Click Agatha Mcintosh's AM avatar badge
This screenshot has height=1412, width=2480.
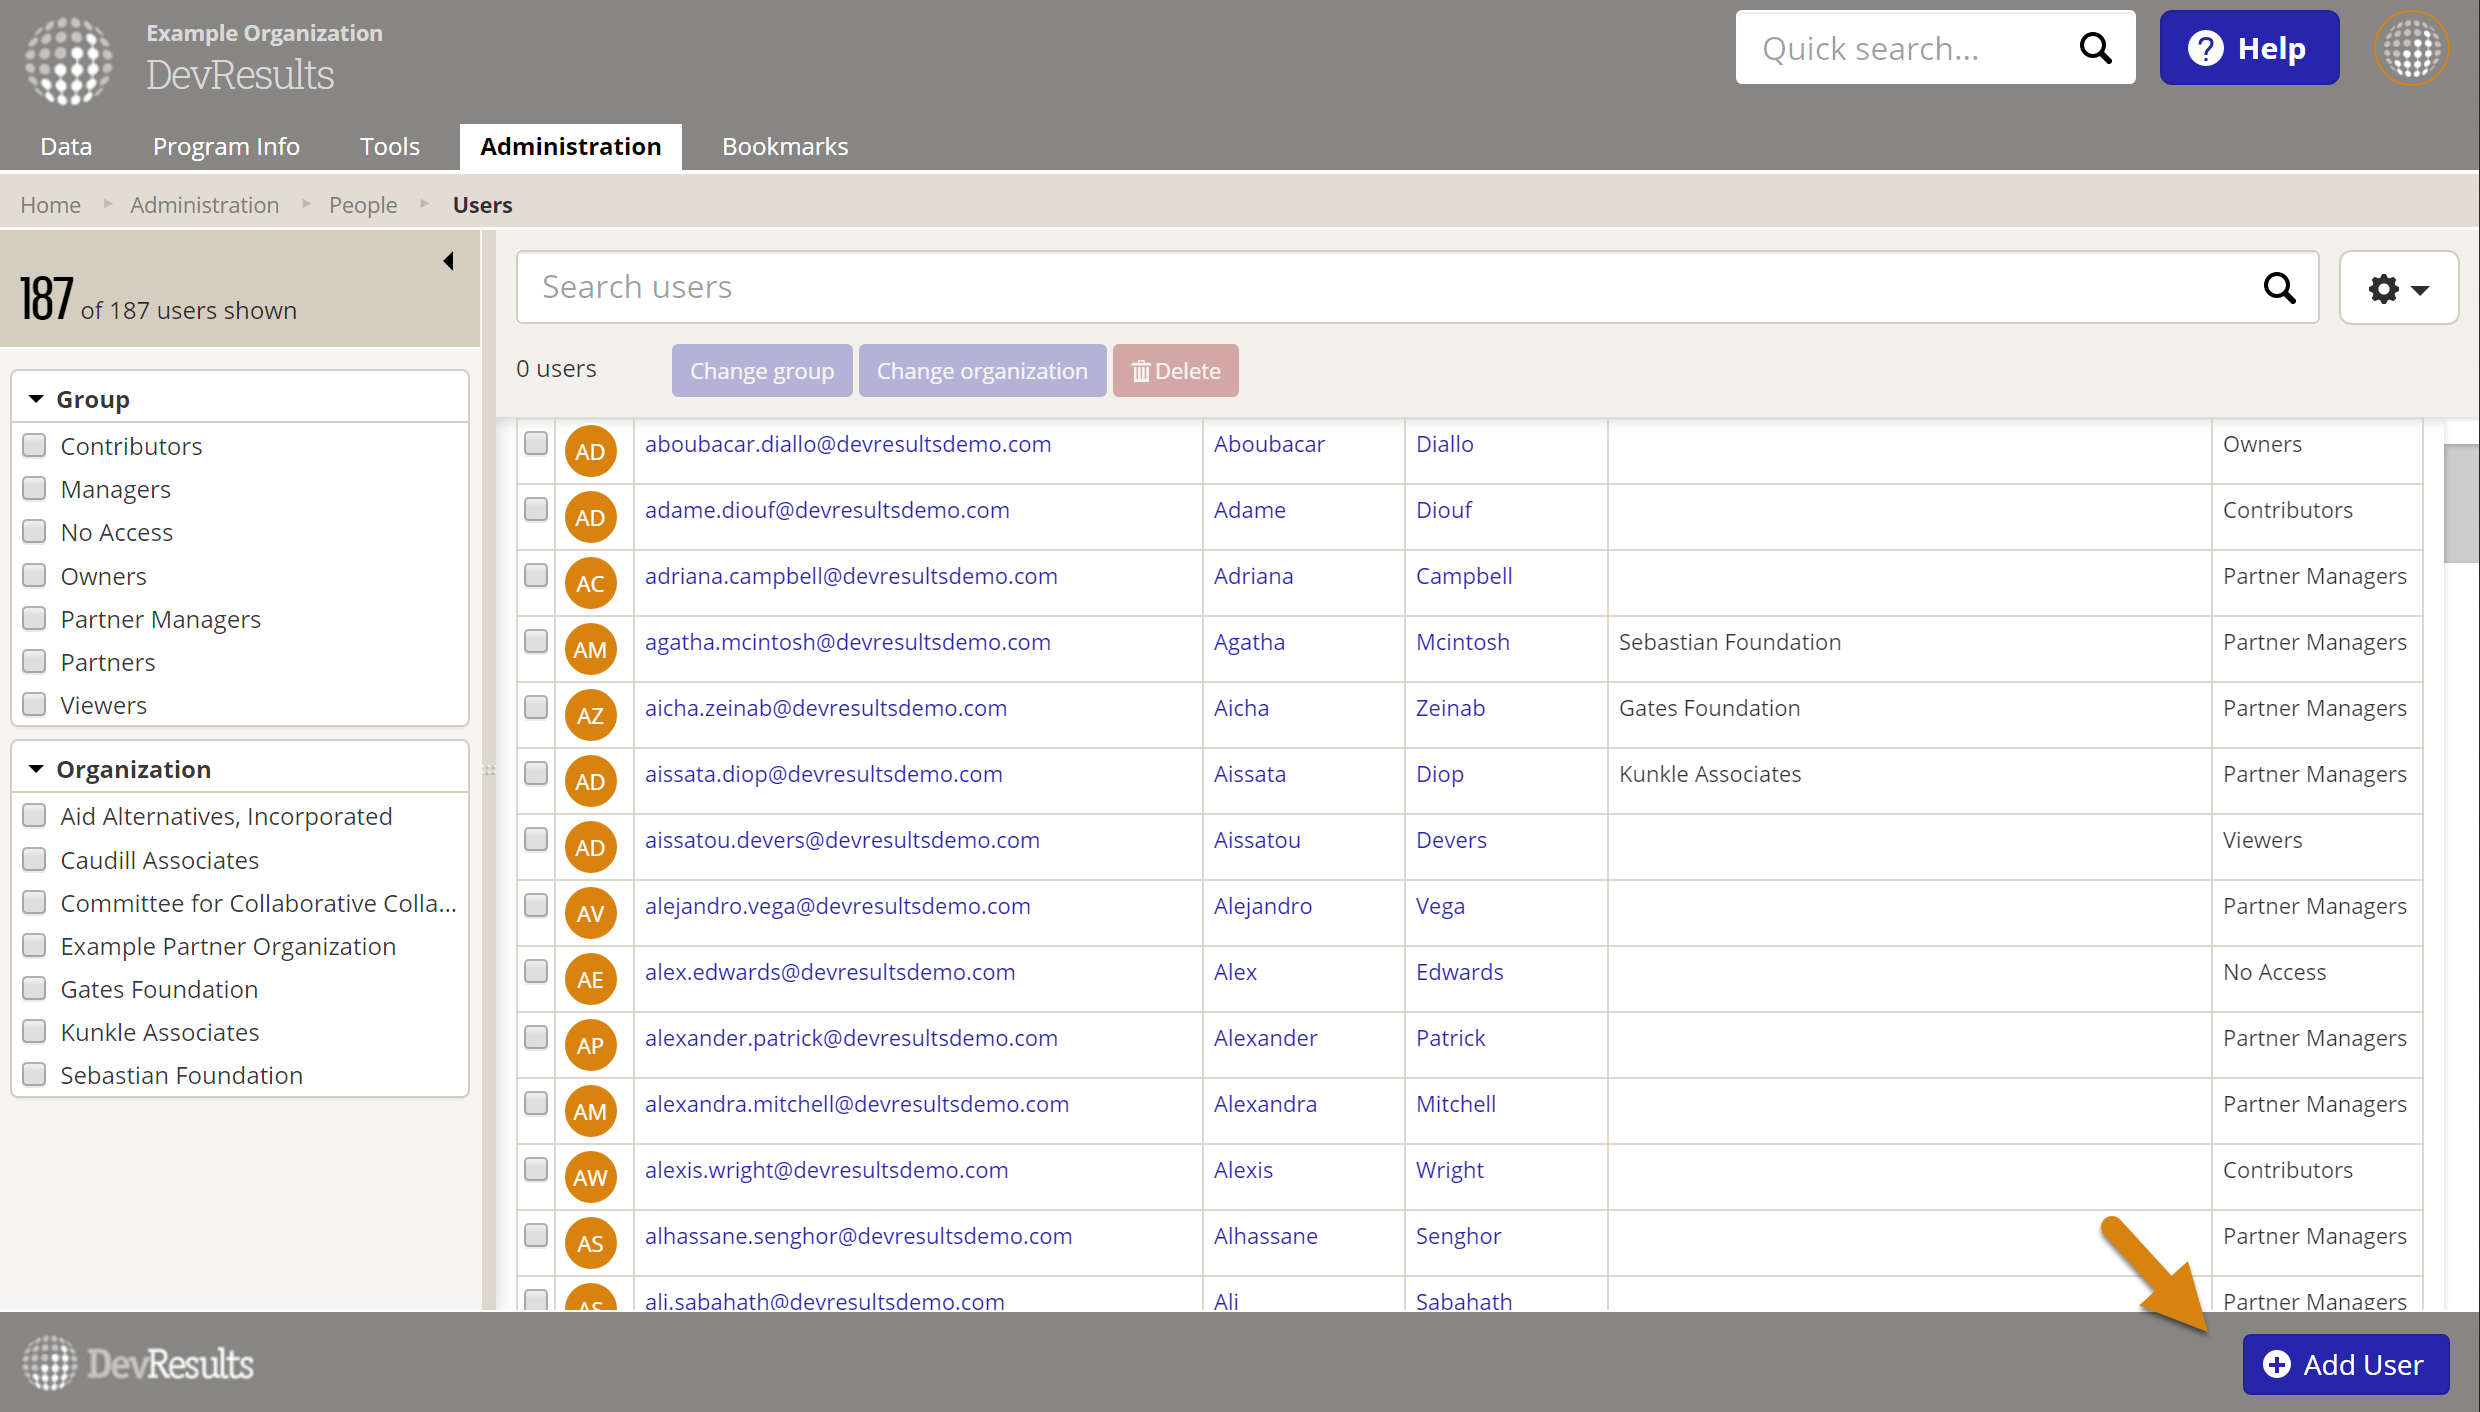point(590,649)
